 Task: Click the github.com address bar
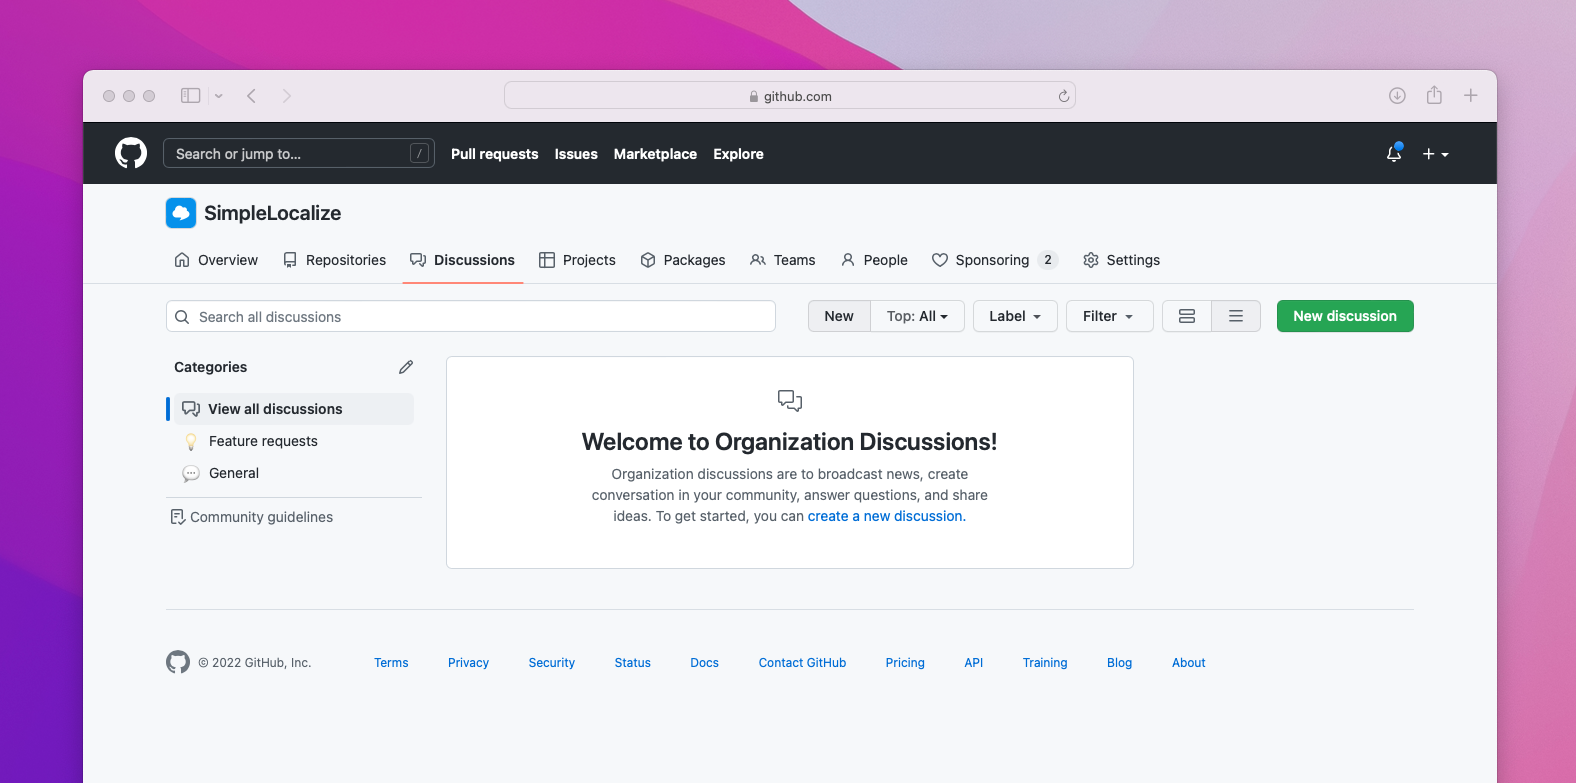790,96
